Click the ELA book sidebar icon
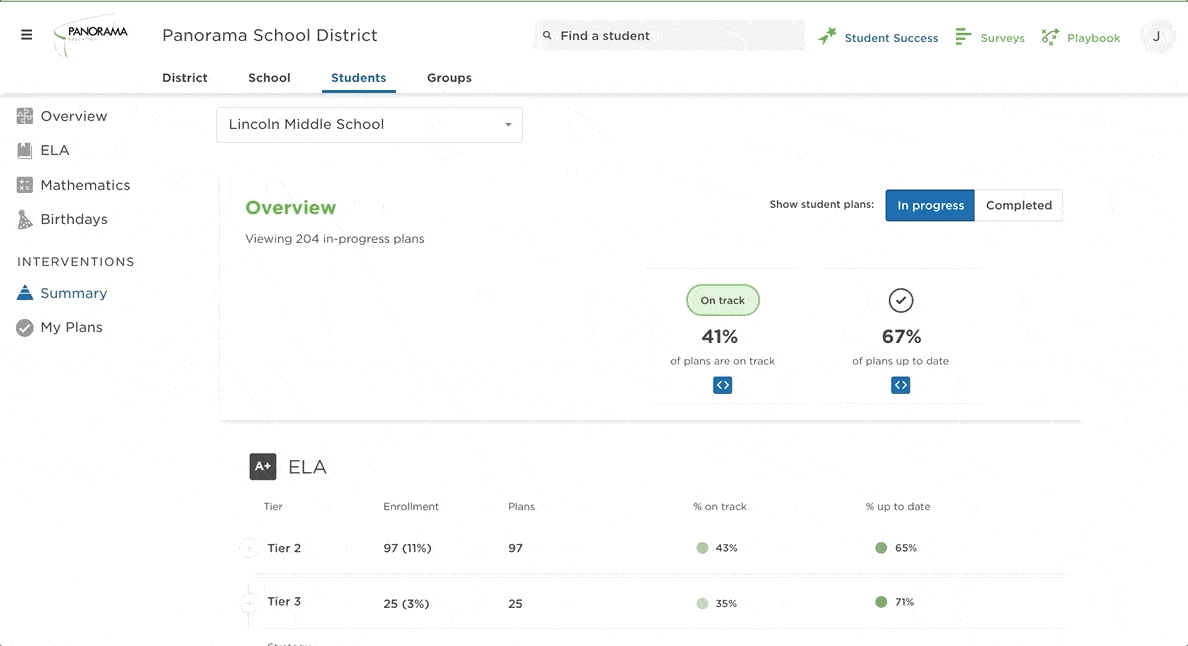The width and height of the screenshot is (1188, 646). (25, 150)
